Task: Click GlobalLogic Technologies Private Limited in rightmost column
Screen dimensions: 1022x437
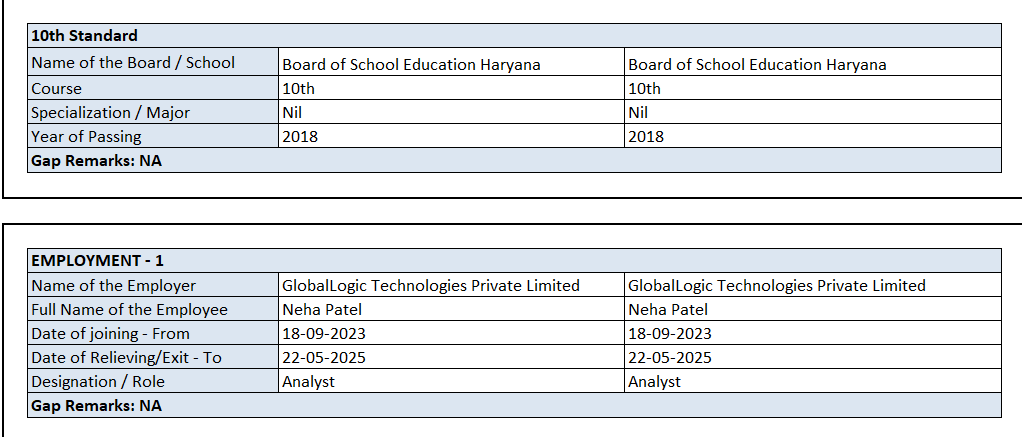Action: 776,285
